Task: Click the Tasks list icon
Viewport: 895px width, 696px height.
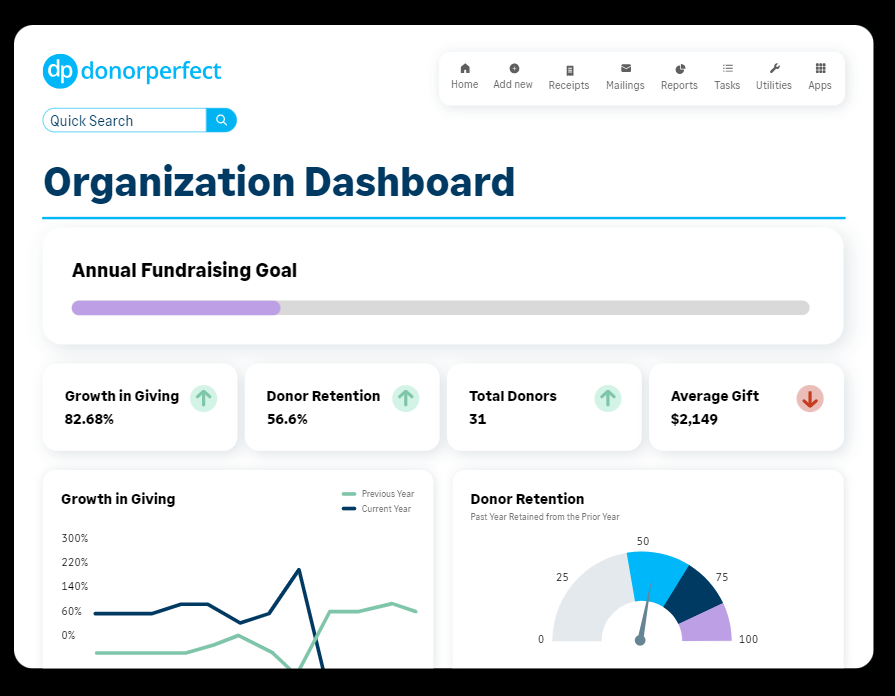Action: click(727, 69)
